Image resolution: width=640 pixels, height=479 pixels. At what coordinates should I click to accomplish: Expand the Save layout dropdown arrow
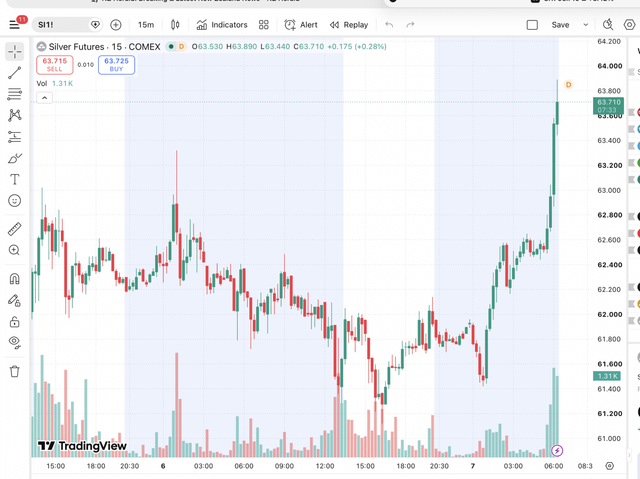point(586,25)
